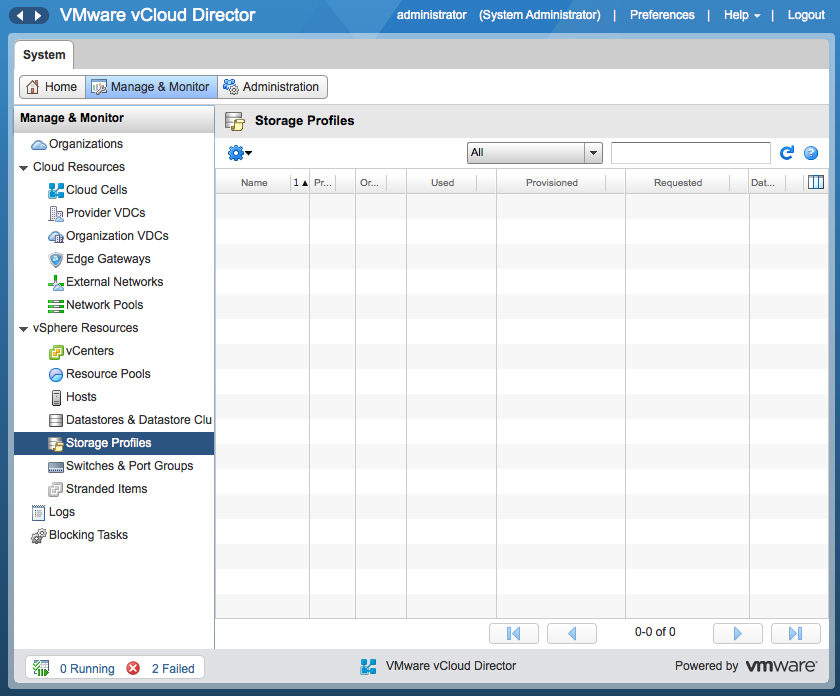Select Stranded Items in the tree

coord(107,489)
